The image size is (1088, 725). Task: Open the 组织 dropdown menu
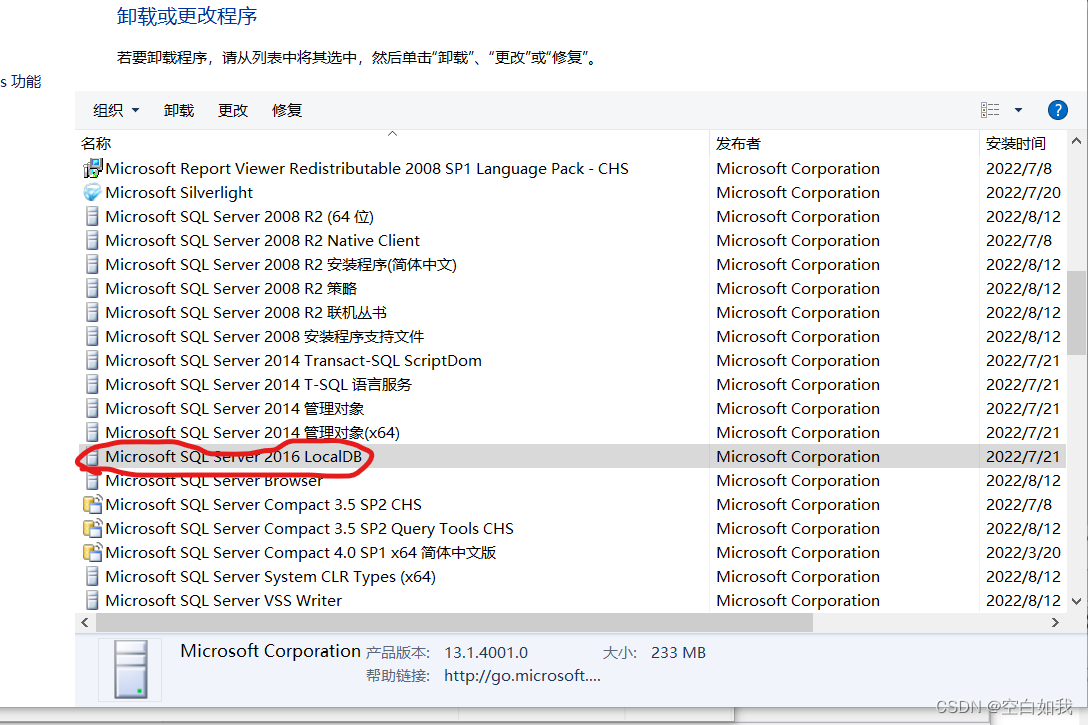click(x=116, y=110)
